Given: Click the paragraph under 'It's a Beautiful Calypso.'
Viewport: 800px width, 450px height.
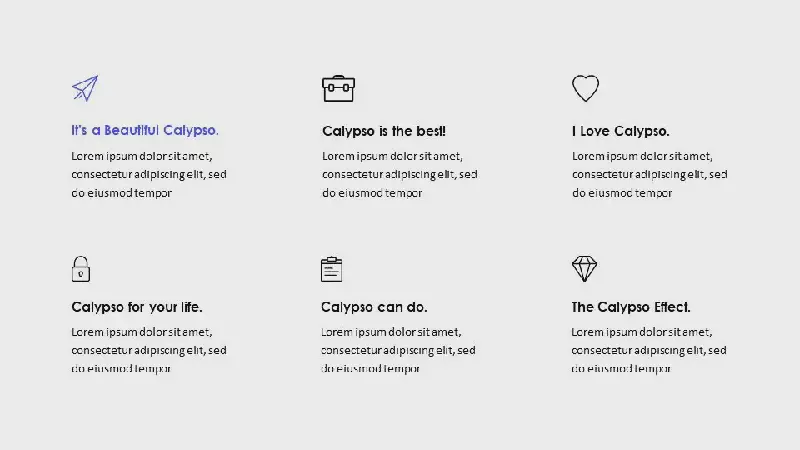Looking at the screenshot, I should [148, 174].
